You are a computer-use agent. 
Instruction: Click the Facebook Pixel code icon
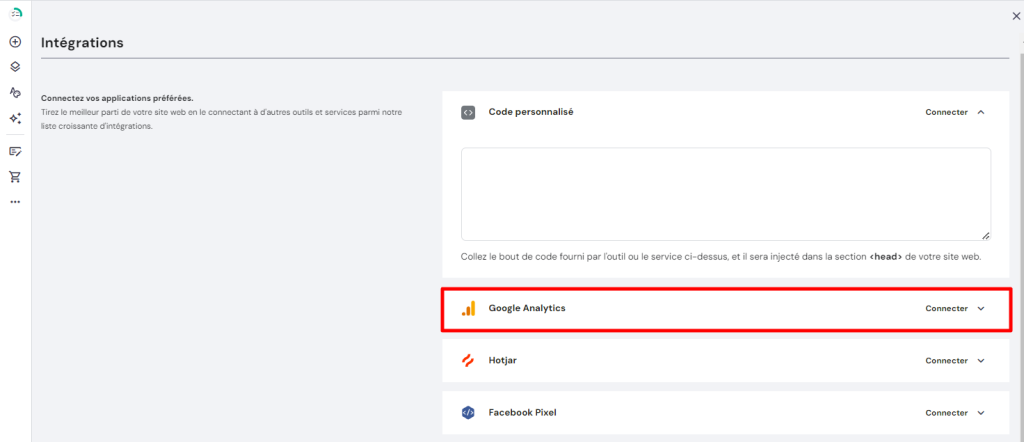pyautogui.click(x=468, y=412)
